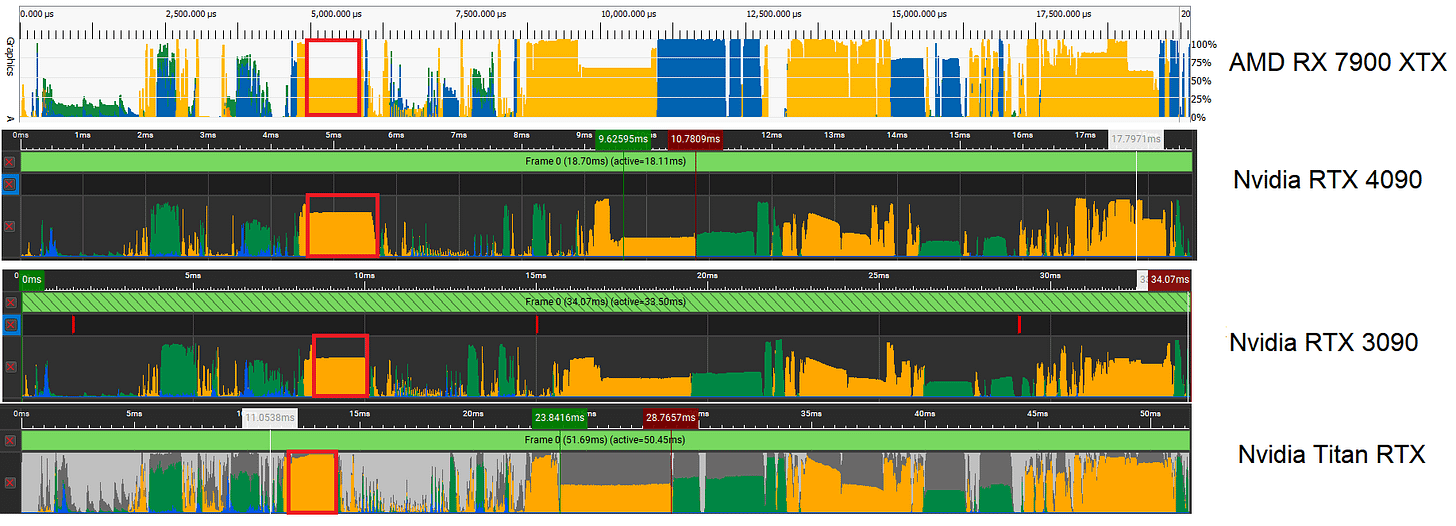Select the Frame 0 (18.70ms) bar
The height and width of the screenshot is (526, 1456).
(606, 162)
